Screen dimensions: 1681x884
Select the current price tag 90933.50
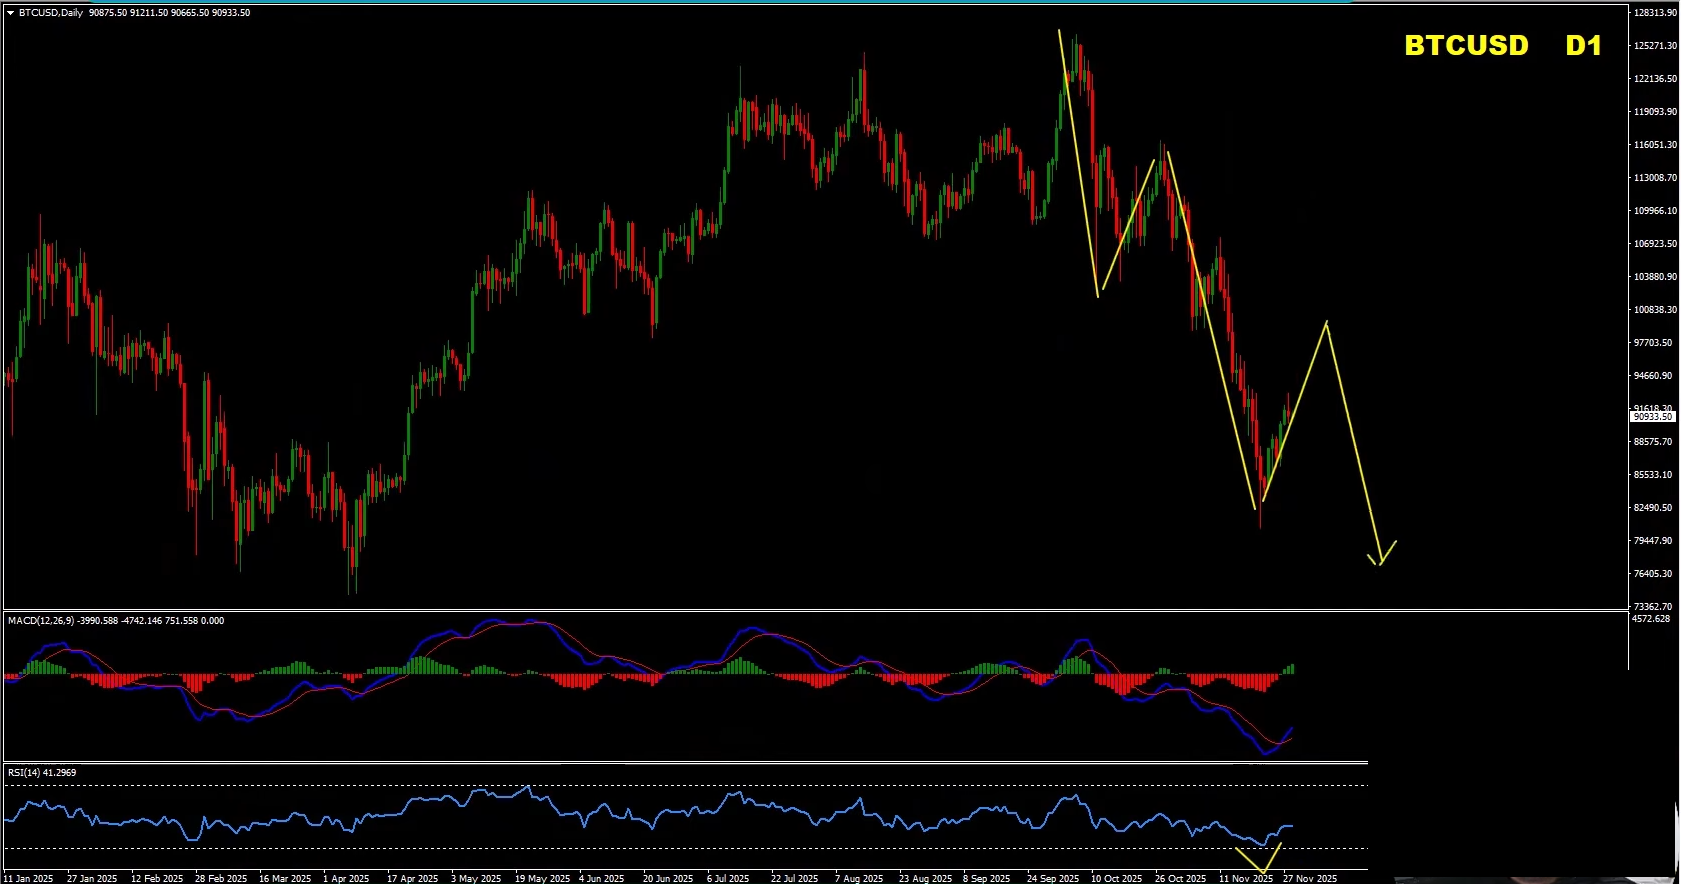click(1652, 416)
